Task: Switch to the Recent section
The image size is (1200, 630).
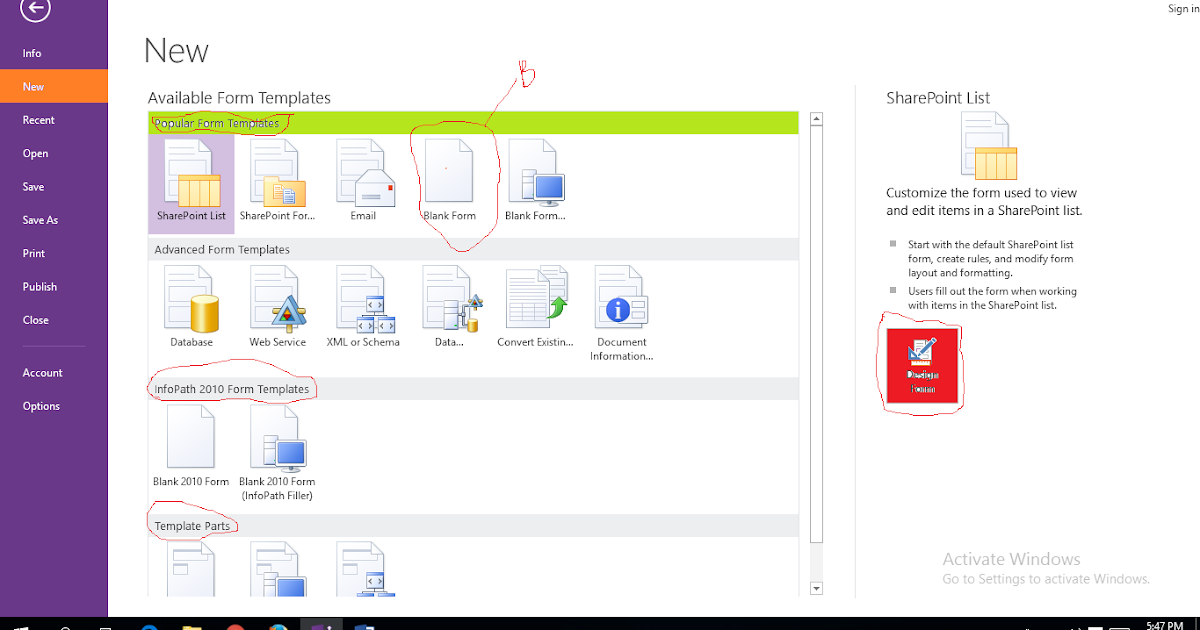Action: [38, 119]
